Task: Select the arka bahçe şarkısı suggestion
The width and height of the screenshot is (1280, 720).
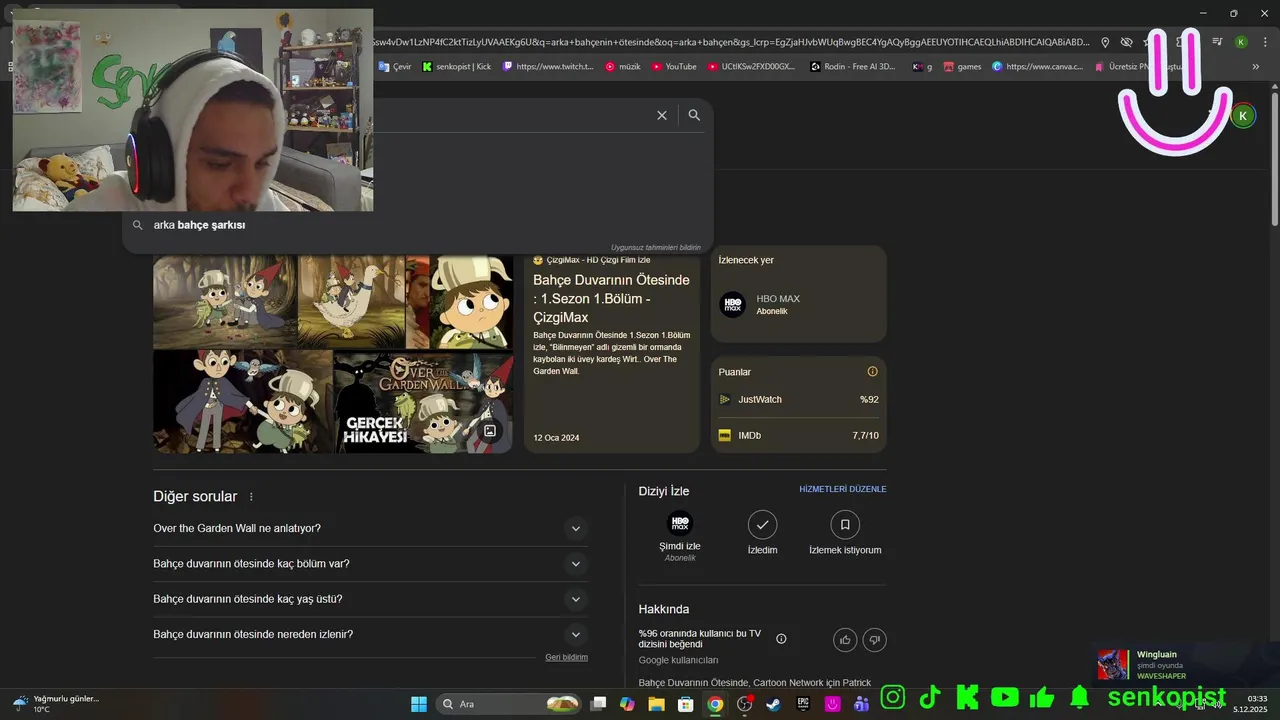Action: tap(418, 225)
